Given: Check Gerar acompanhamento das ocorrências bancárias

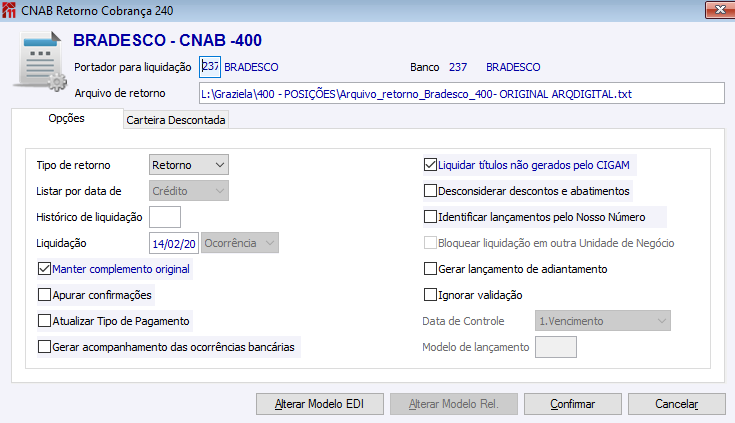Looking at the screenshot, I should point(45,347).
